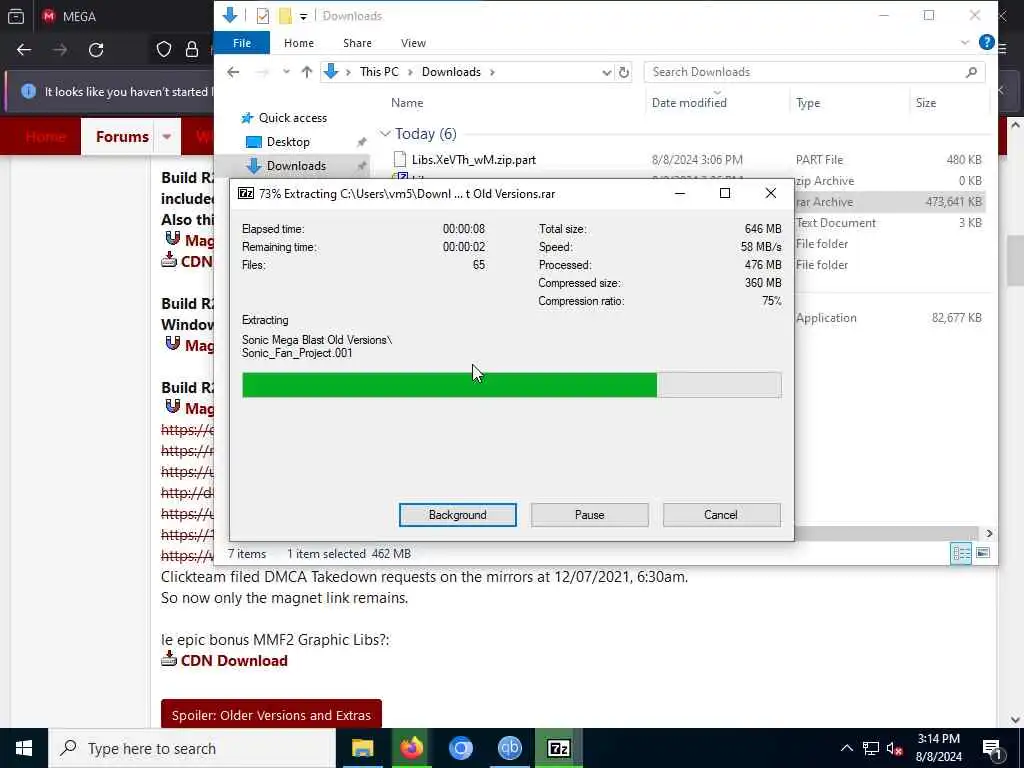Viewport: 1024px width, 768px height.
Task: Show hidden tray icons chevron
Action: click(x=846, y=748)
